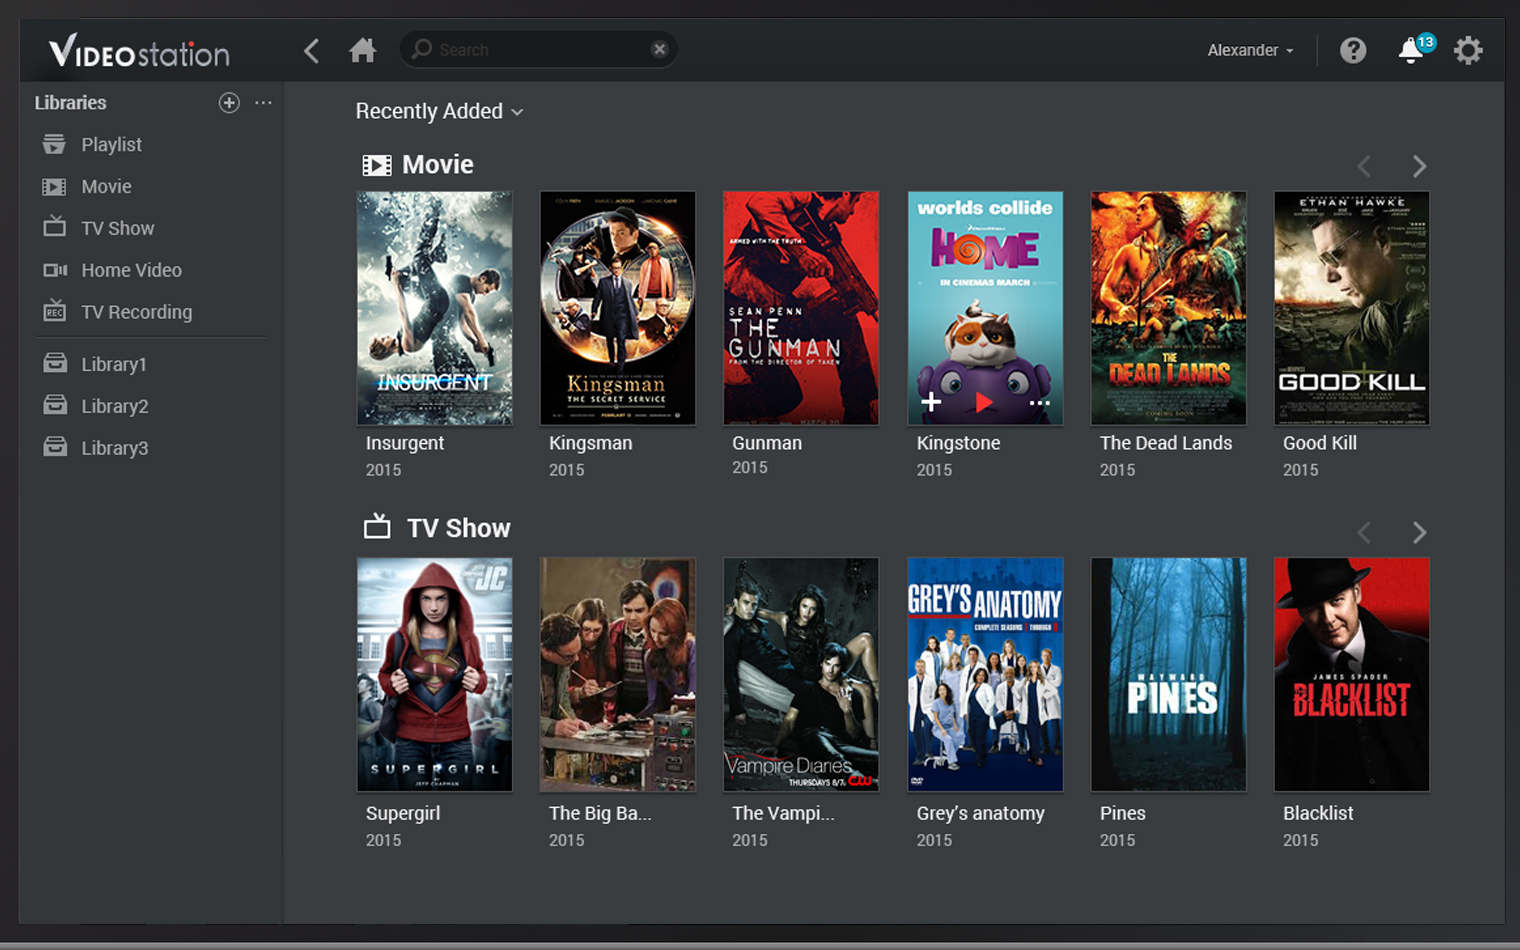
Task: Show next TV shows with right chevron
Action: 1419,532
